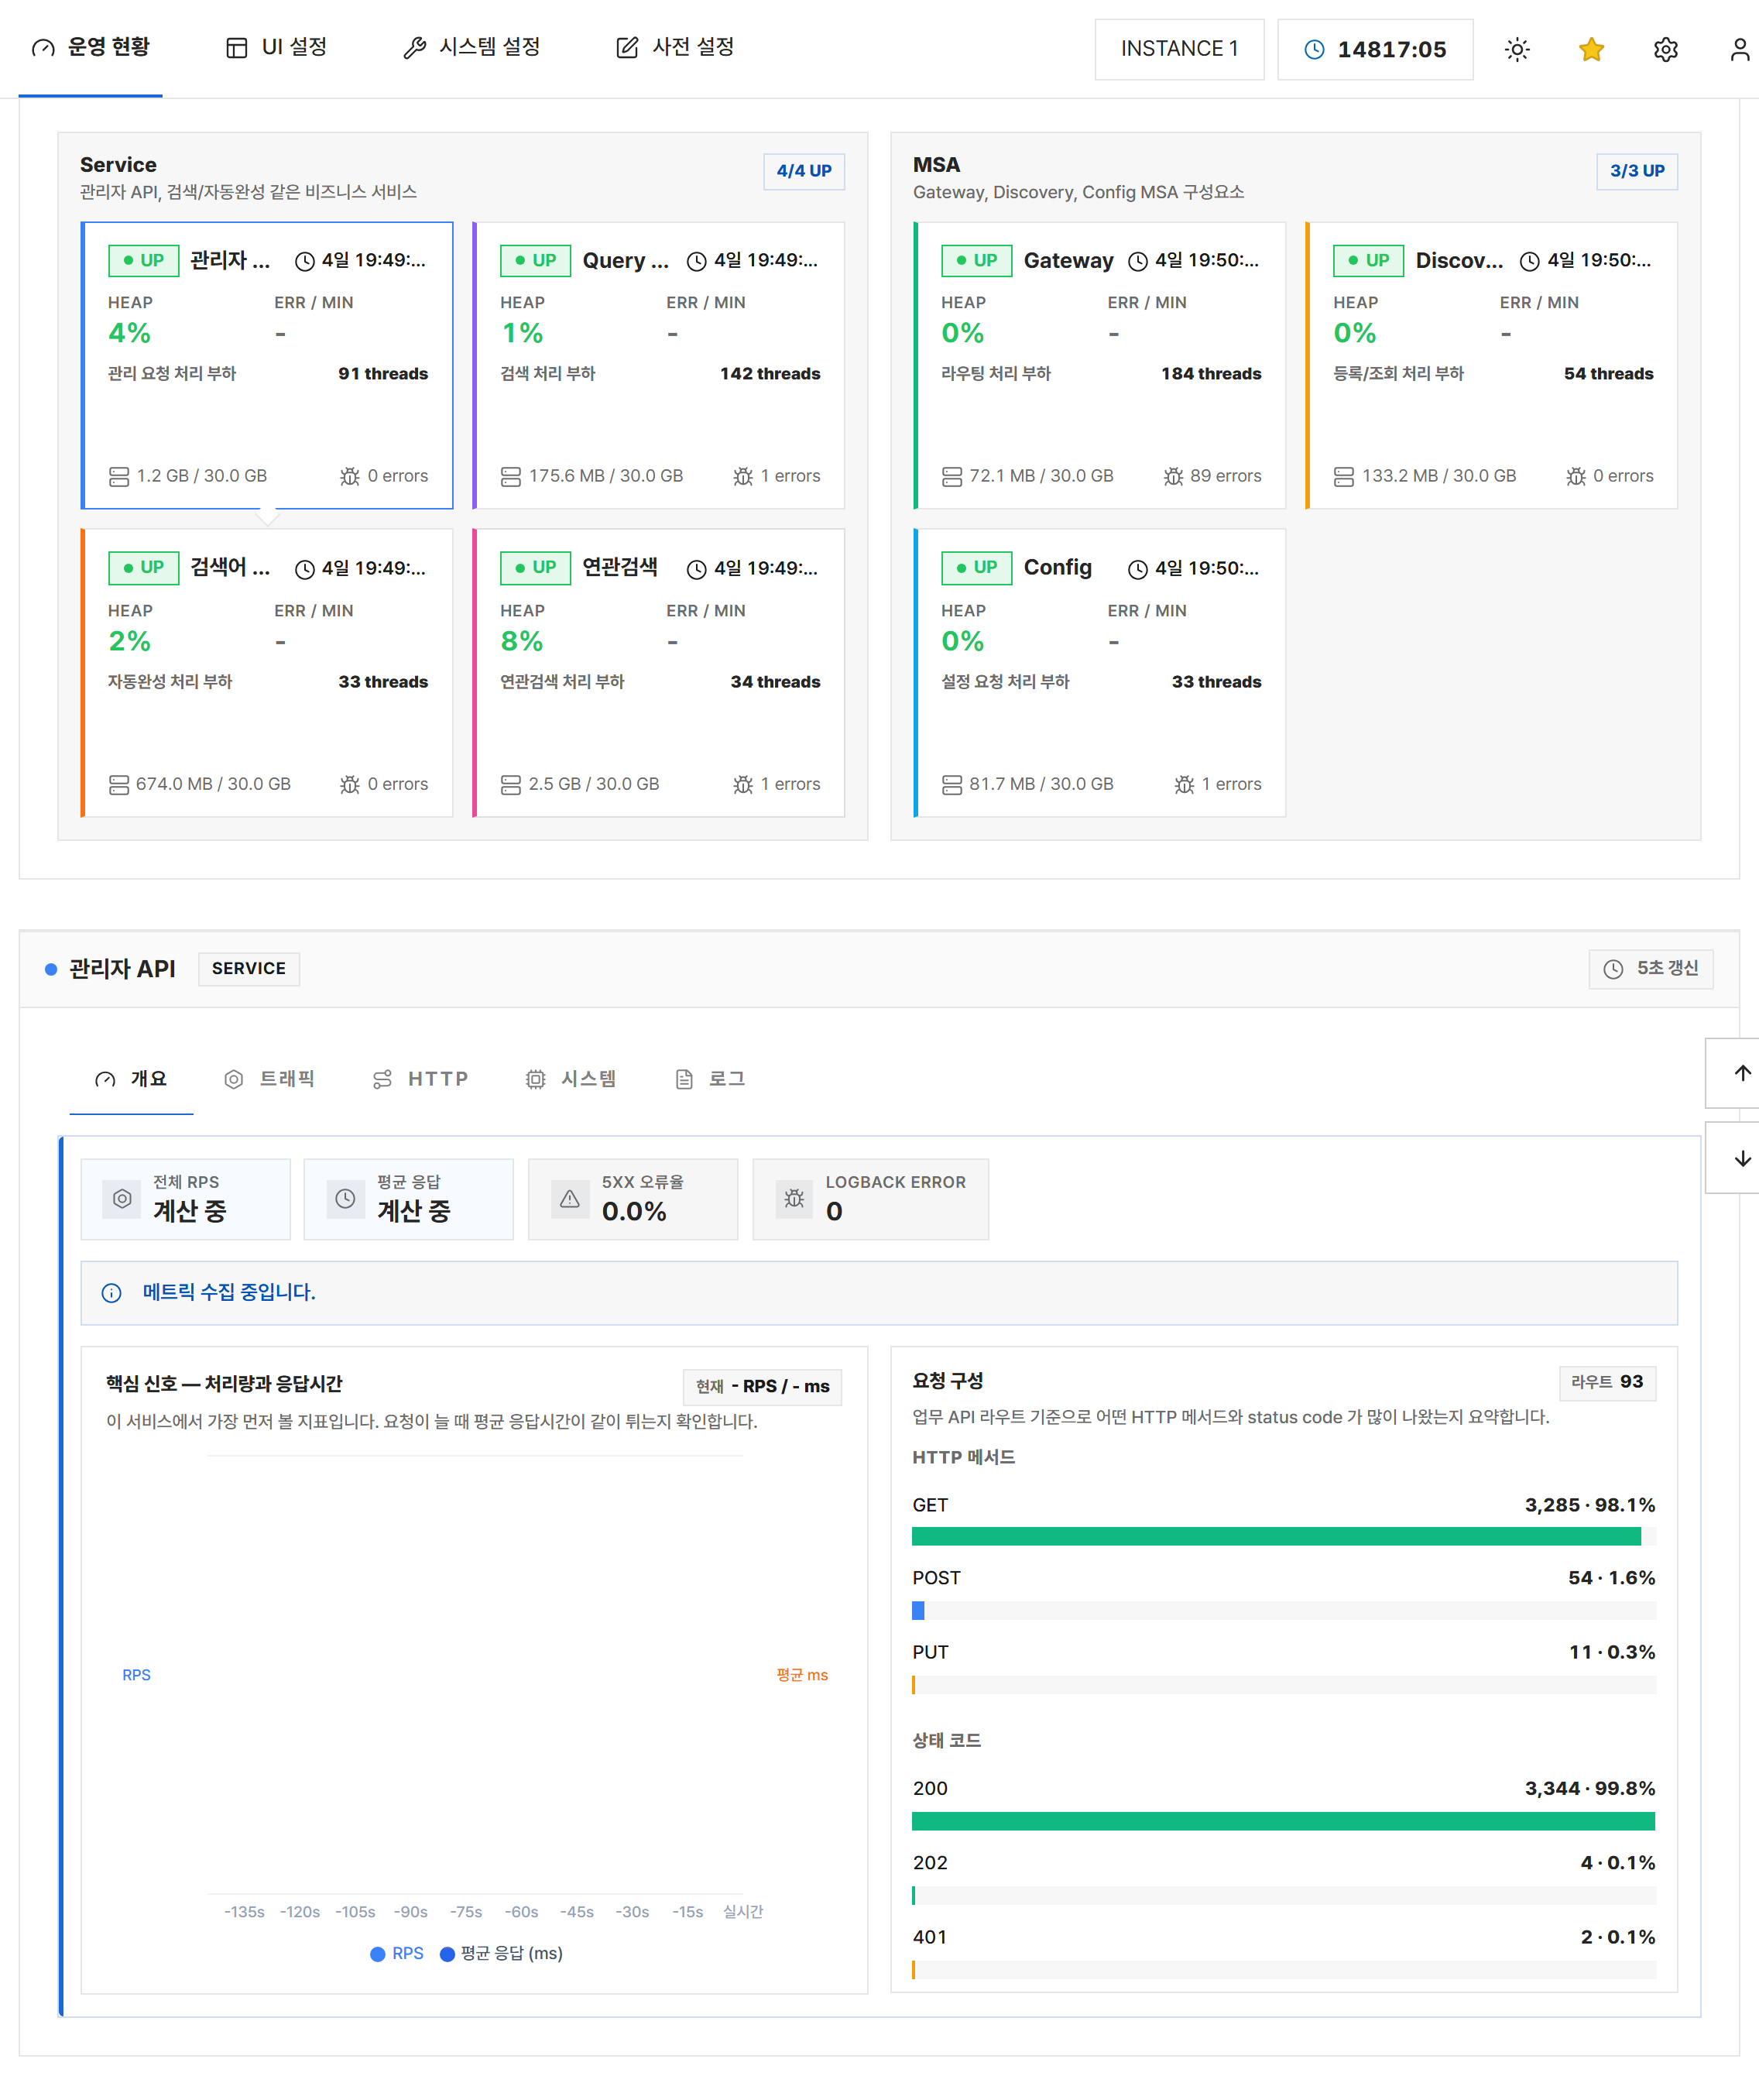Click the storage icon beside 2.5 GB / 30.0 GB

coord(511,784)
